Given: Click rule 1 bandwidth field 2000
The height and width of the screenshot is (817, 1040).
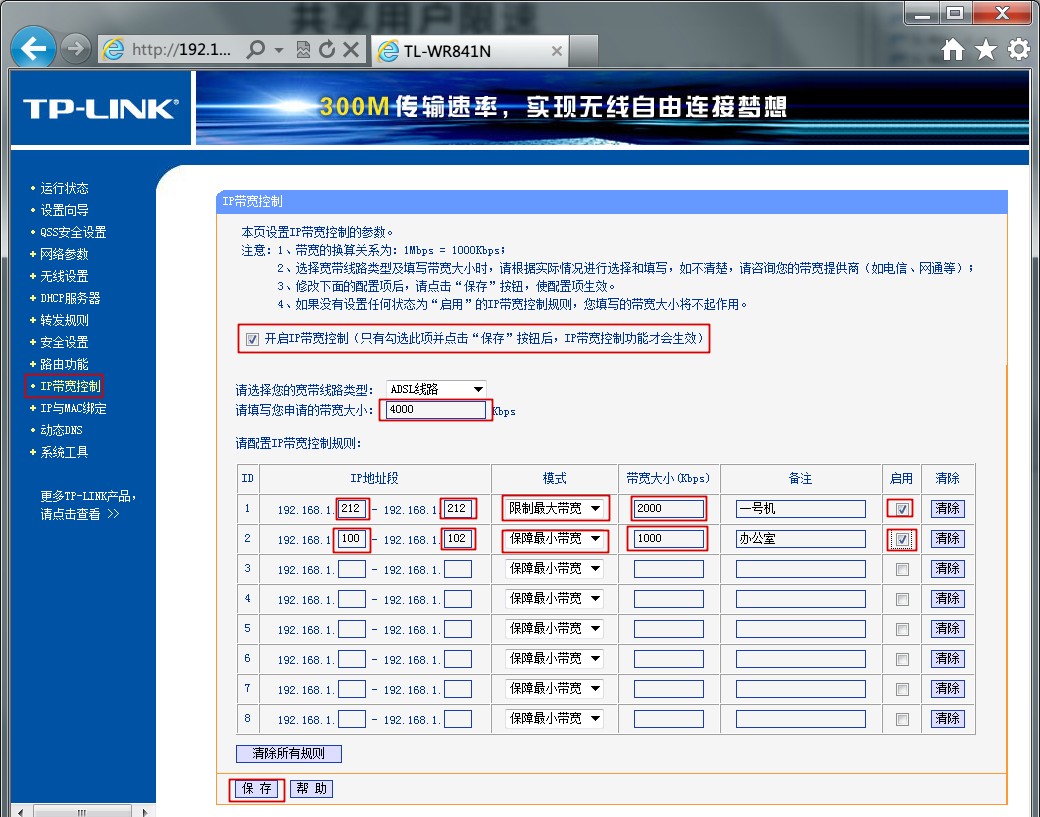Looking at the screenshot, I should [669, 509].
